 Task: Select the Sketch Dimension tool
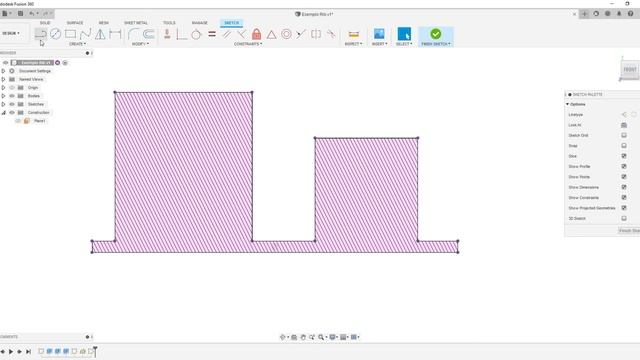click(x=115, y=34)
